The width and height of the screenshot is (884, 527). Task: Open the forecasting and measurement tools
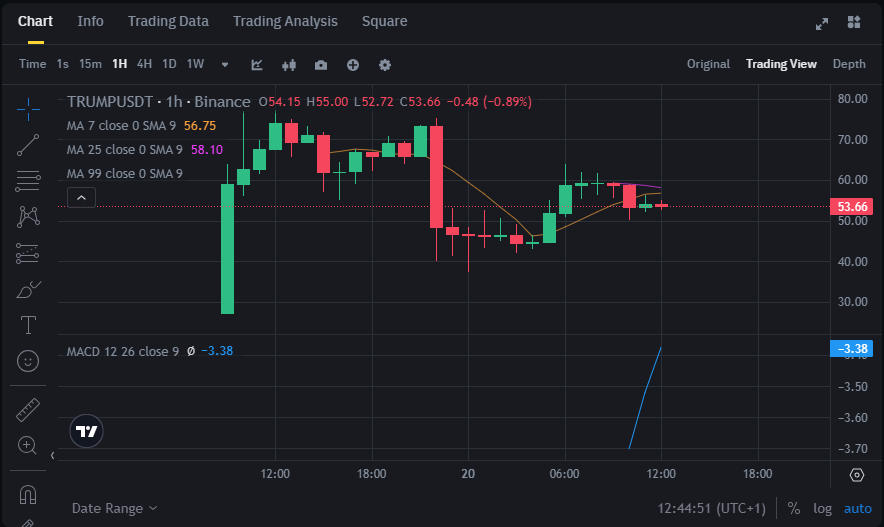point(28,253)
